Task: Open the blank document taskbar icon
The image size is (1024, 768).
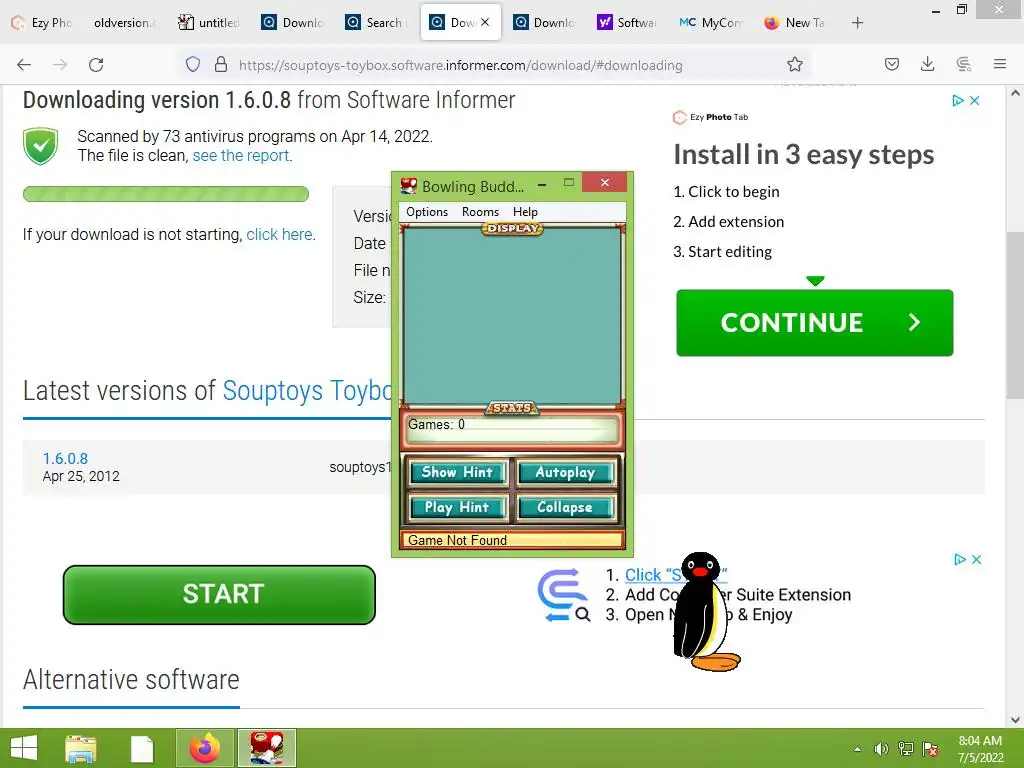Action: 142,749
